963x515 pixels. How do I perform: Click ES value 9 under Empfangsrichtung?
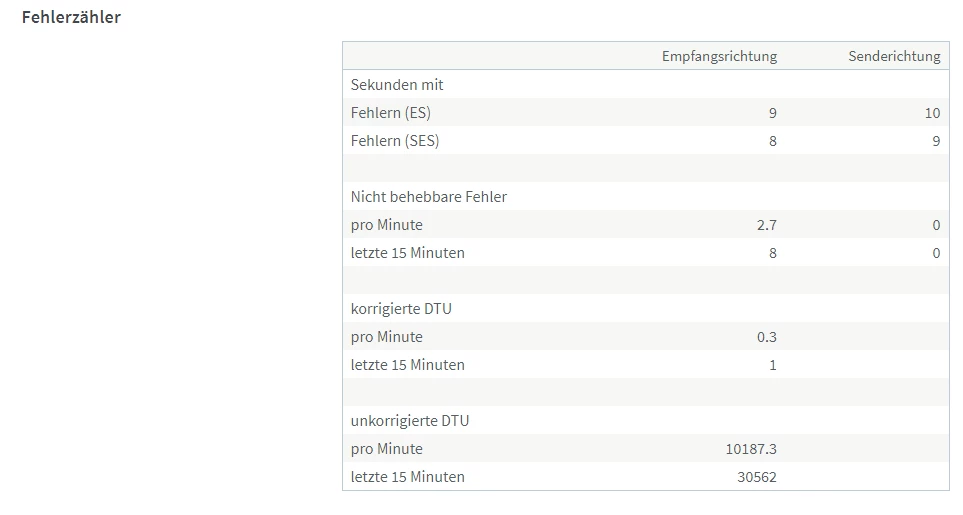coord(772,113)
